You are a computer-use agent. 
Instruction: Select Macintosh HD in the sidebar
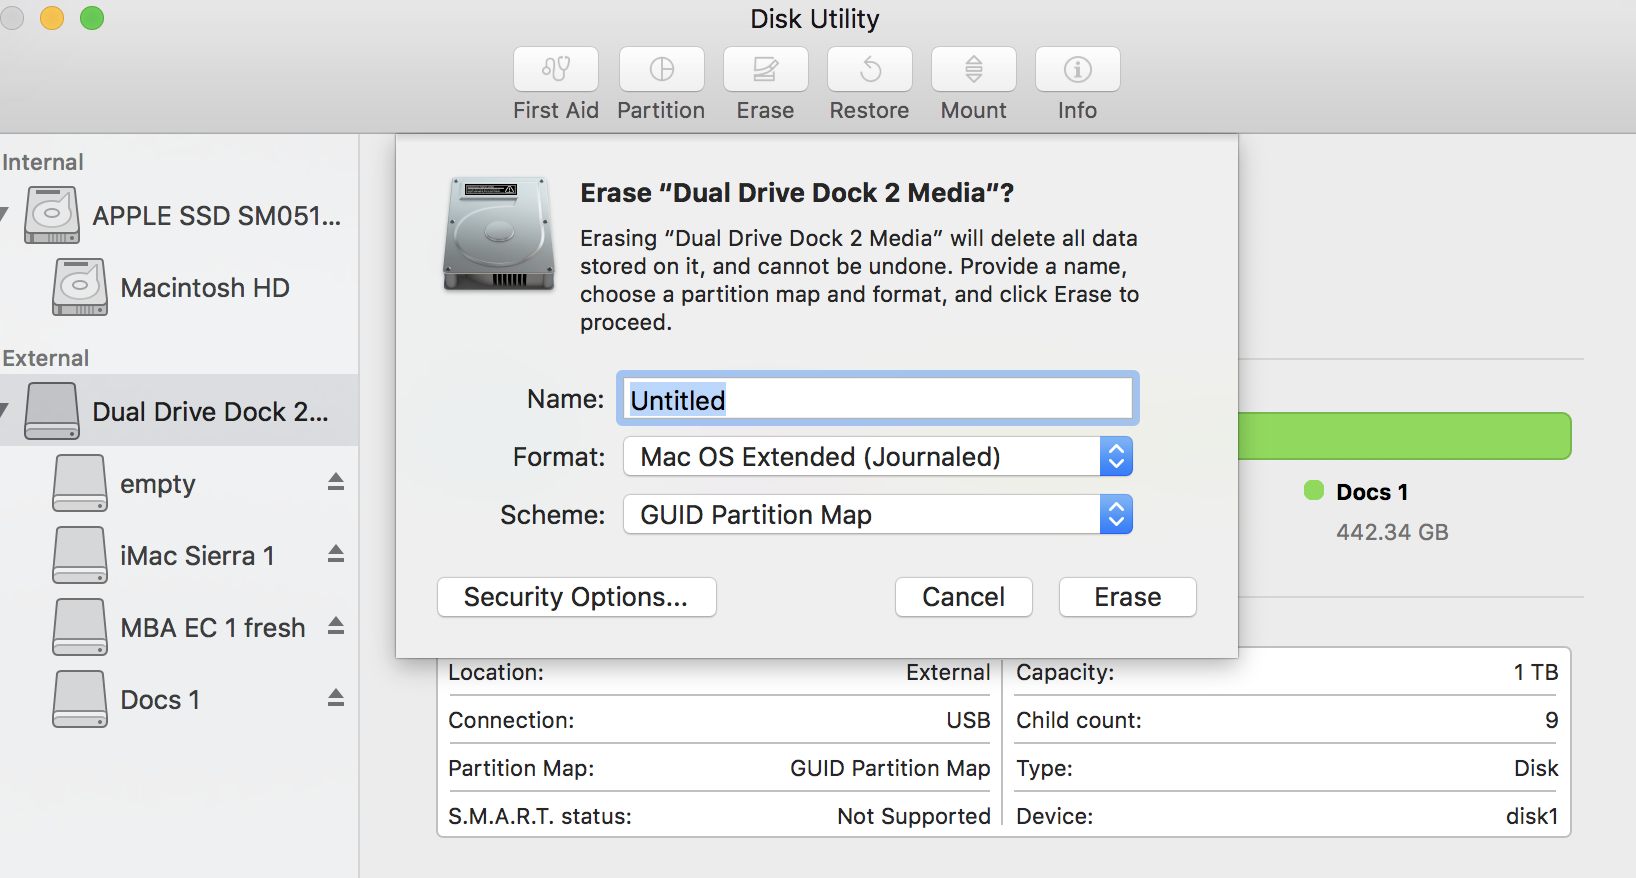[x=204, y=288]
